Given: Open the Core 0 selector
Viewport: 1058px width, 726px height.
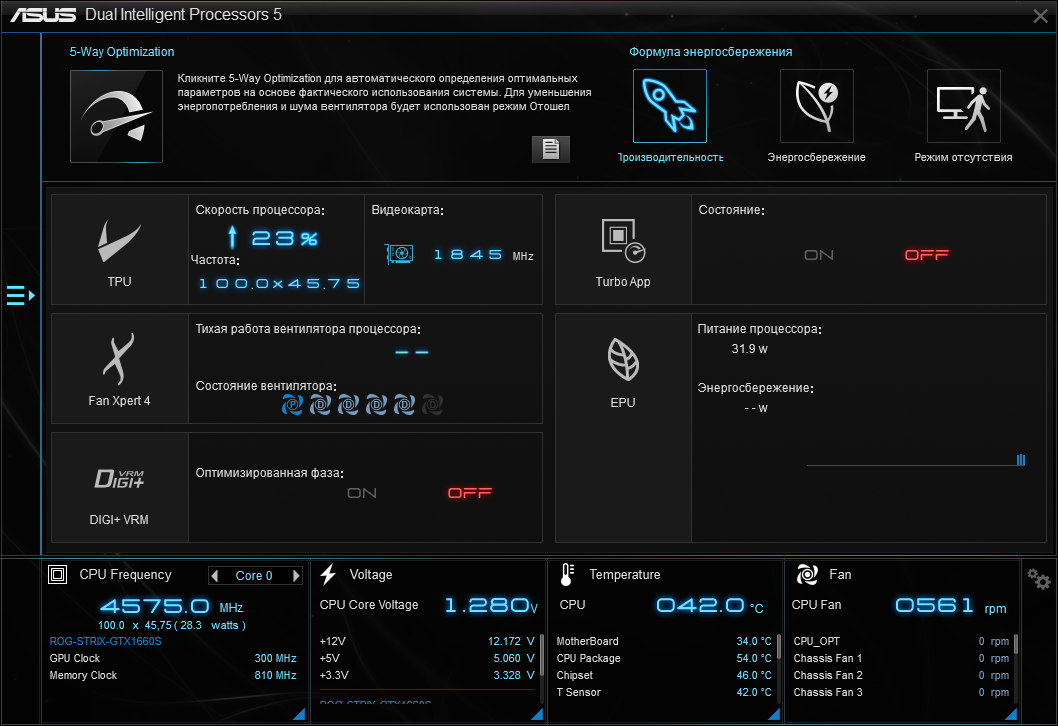Looking at the screenshot, I should click(x=254, y=576).
